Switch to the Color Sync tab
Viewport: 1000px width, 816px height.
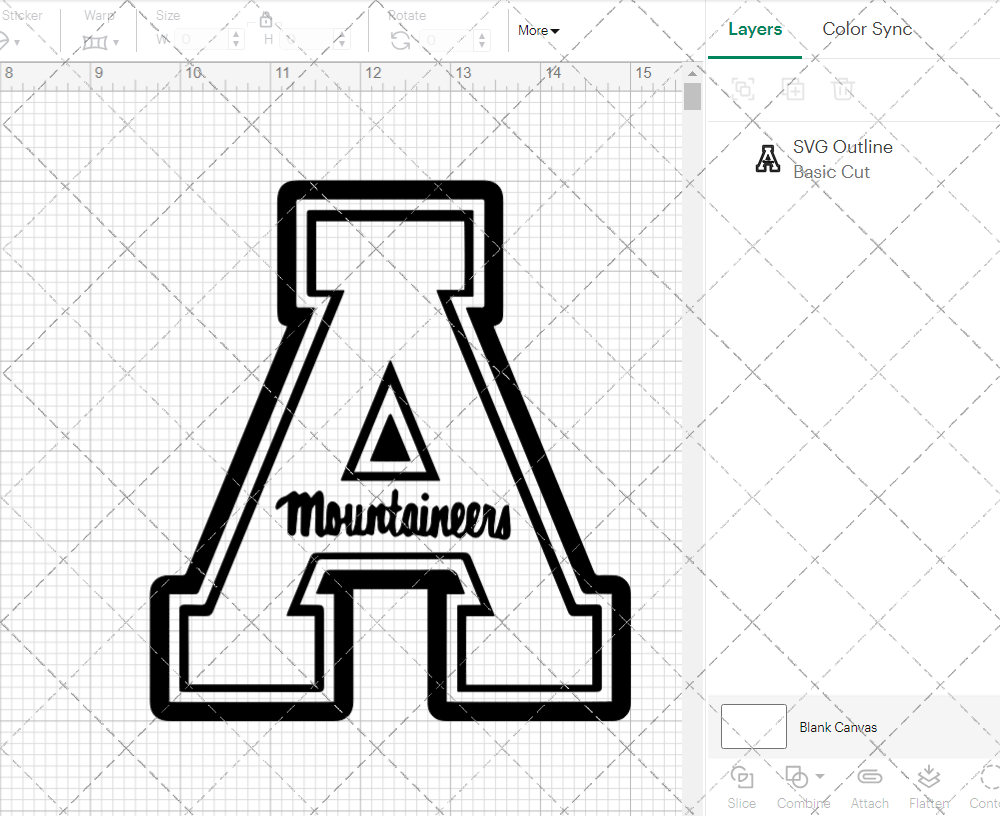pos(866,29)
